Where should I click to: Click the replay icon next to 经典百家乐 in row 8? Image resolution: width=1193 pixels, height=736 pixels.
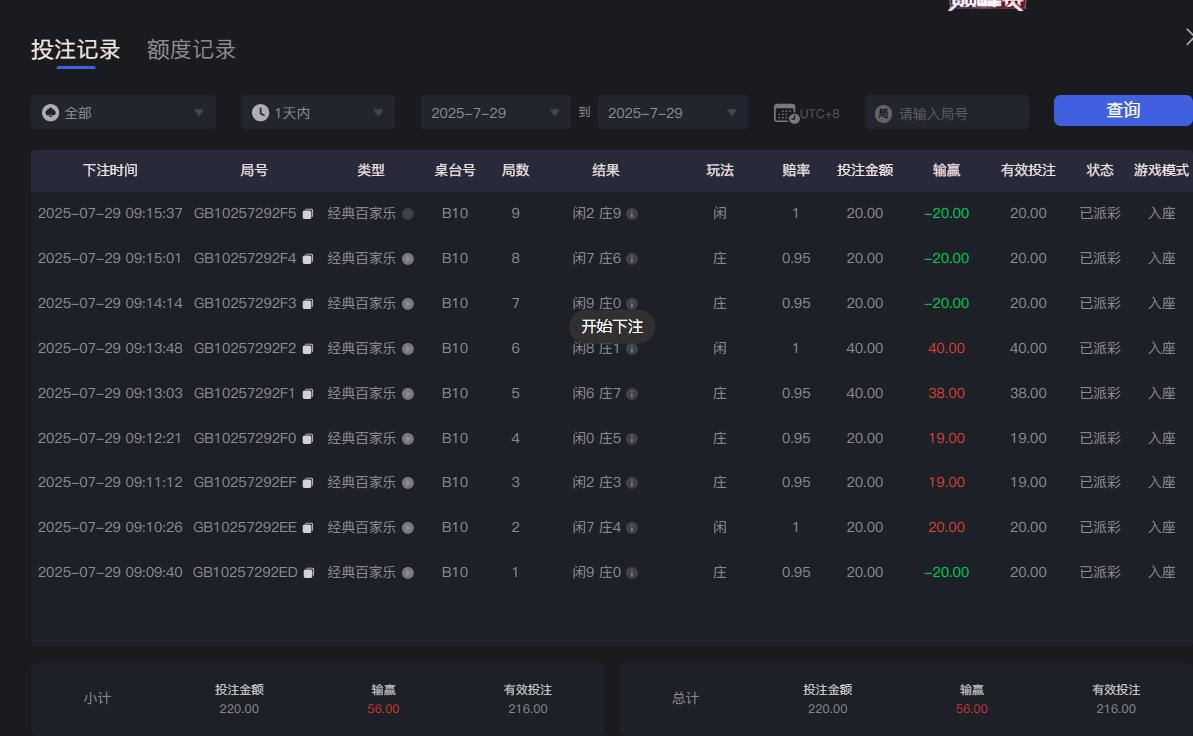tap(408, 527)
